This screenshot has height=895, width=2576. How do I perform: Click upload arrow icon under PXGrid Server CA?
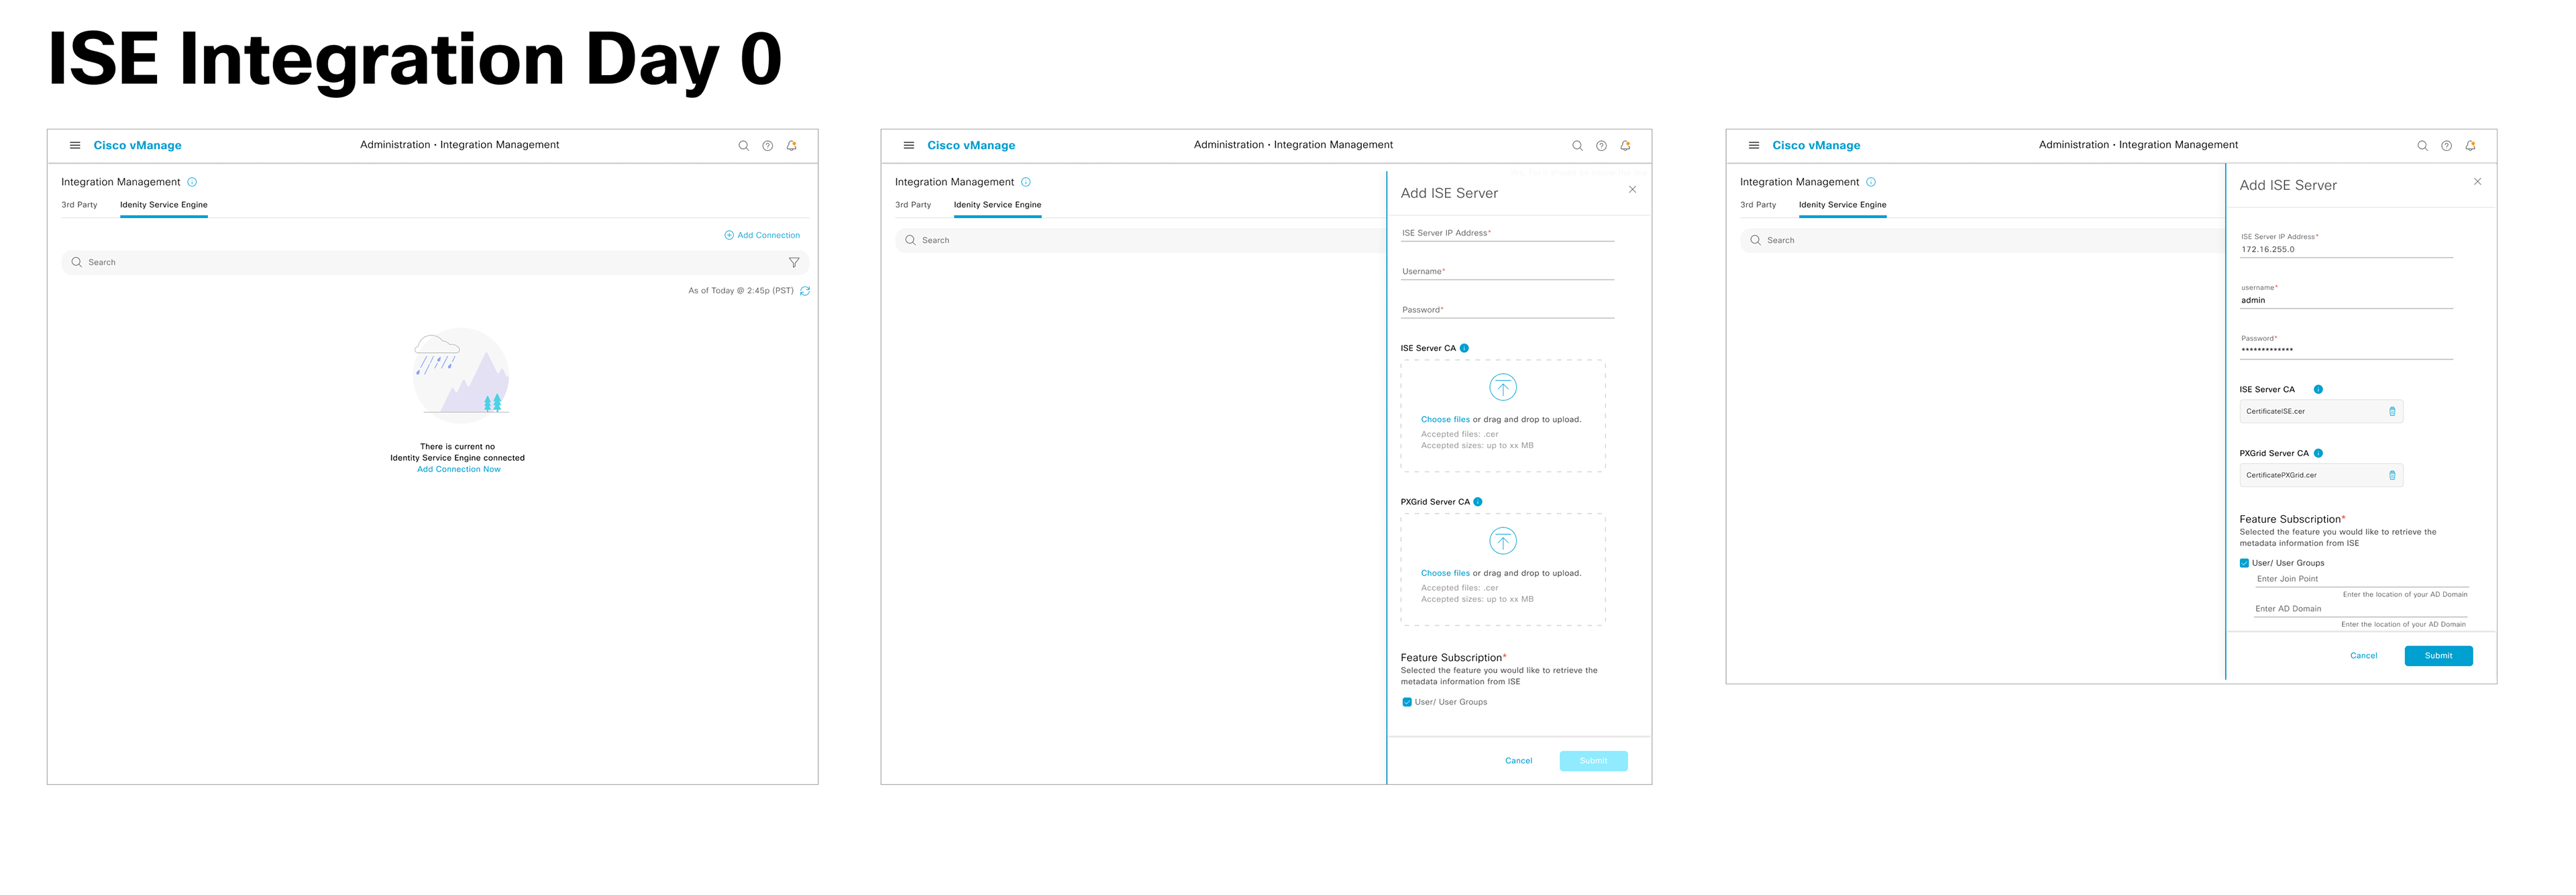click(x=1502, y=542)
